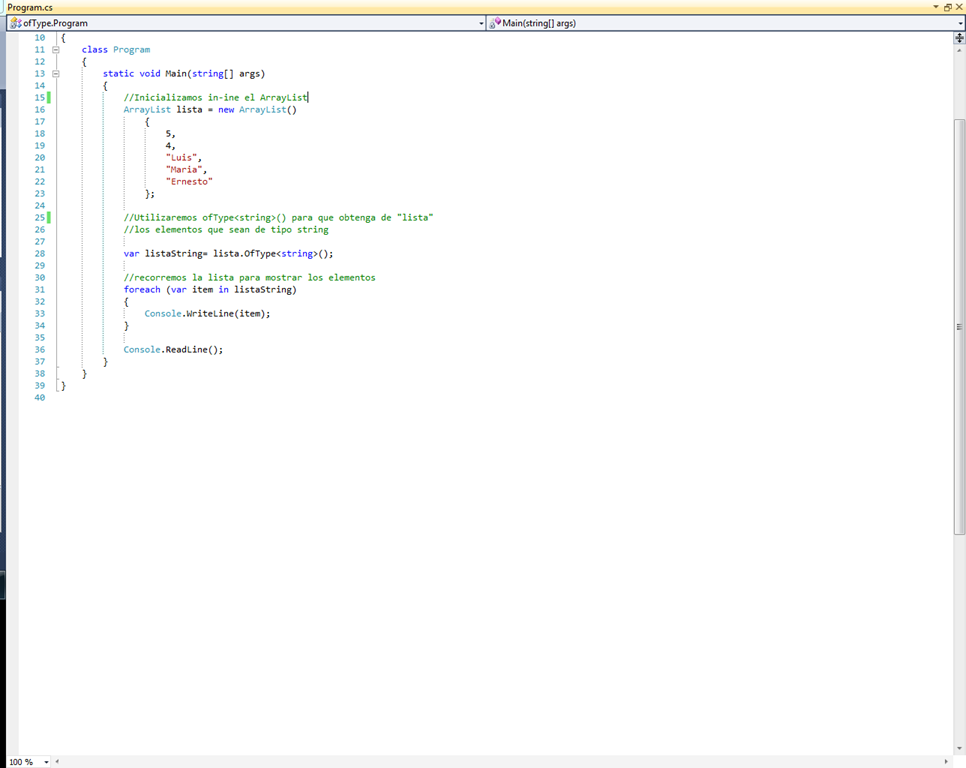966x768 pixels.
Task: Click the horizontal scrollbar right arrow
Action: [x=947, y=762]
